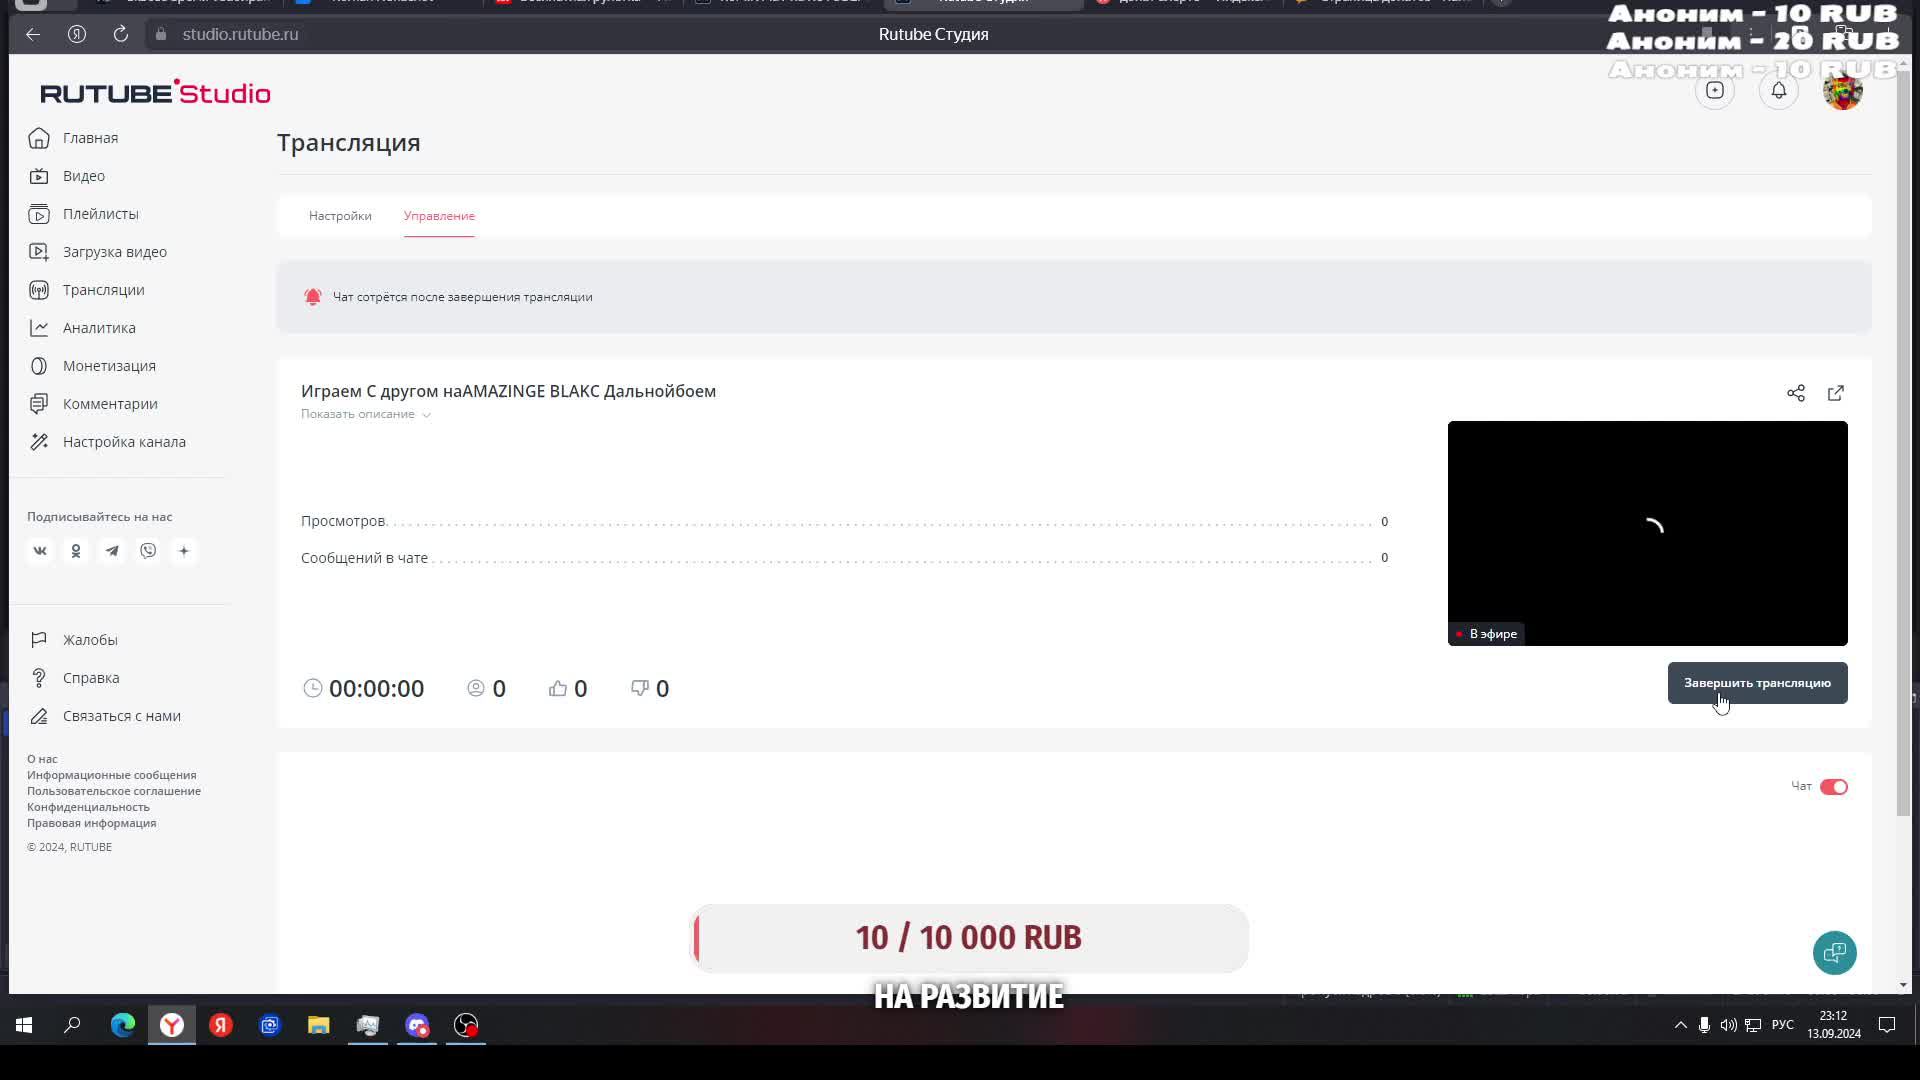1920x1080 pixels.
Task: Open Windows Start menu
Action: [x=24, y=1025]
